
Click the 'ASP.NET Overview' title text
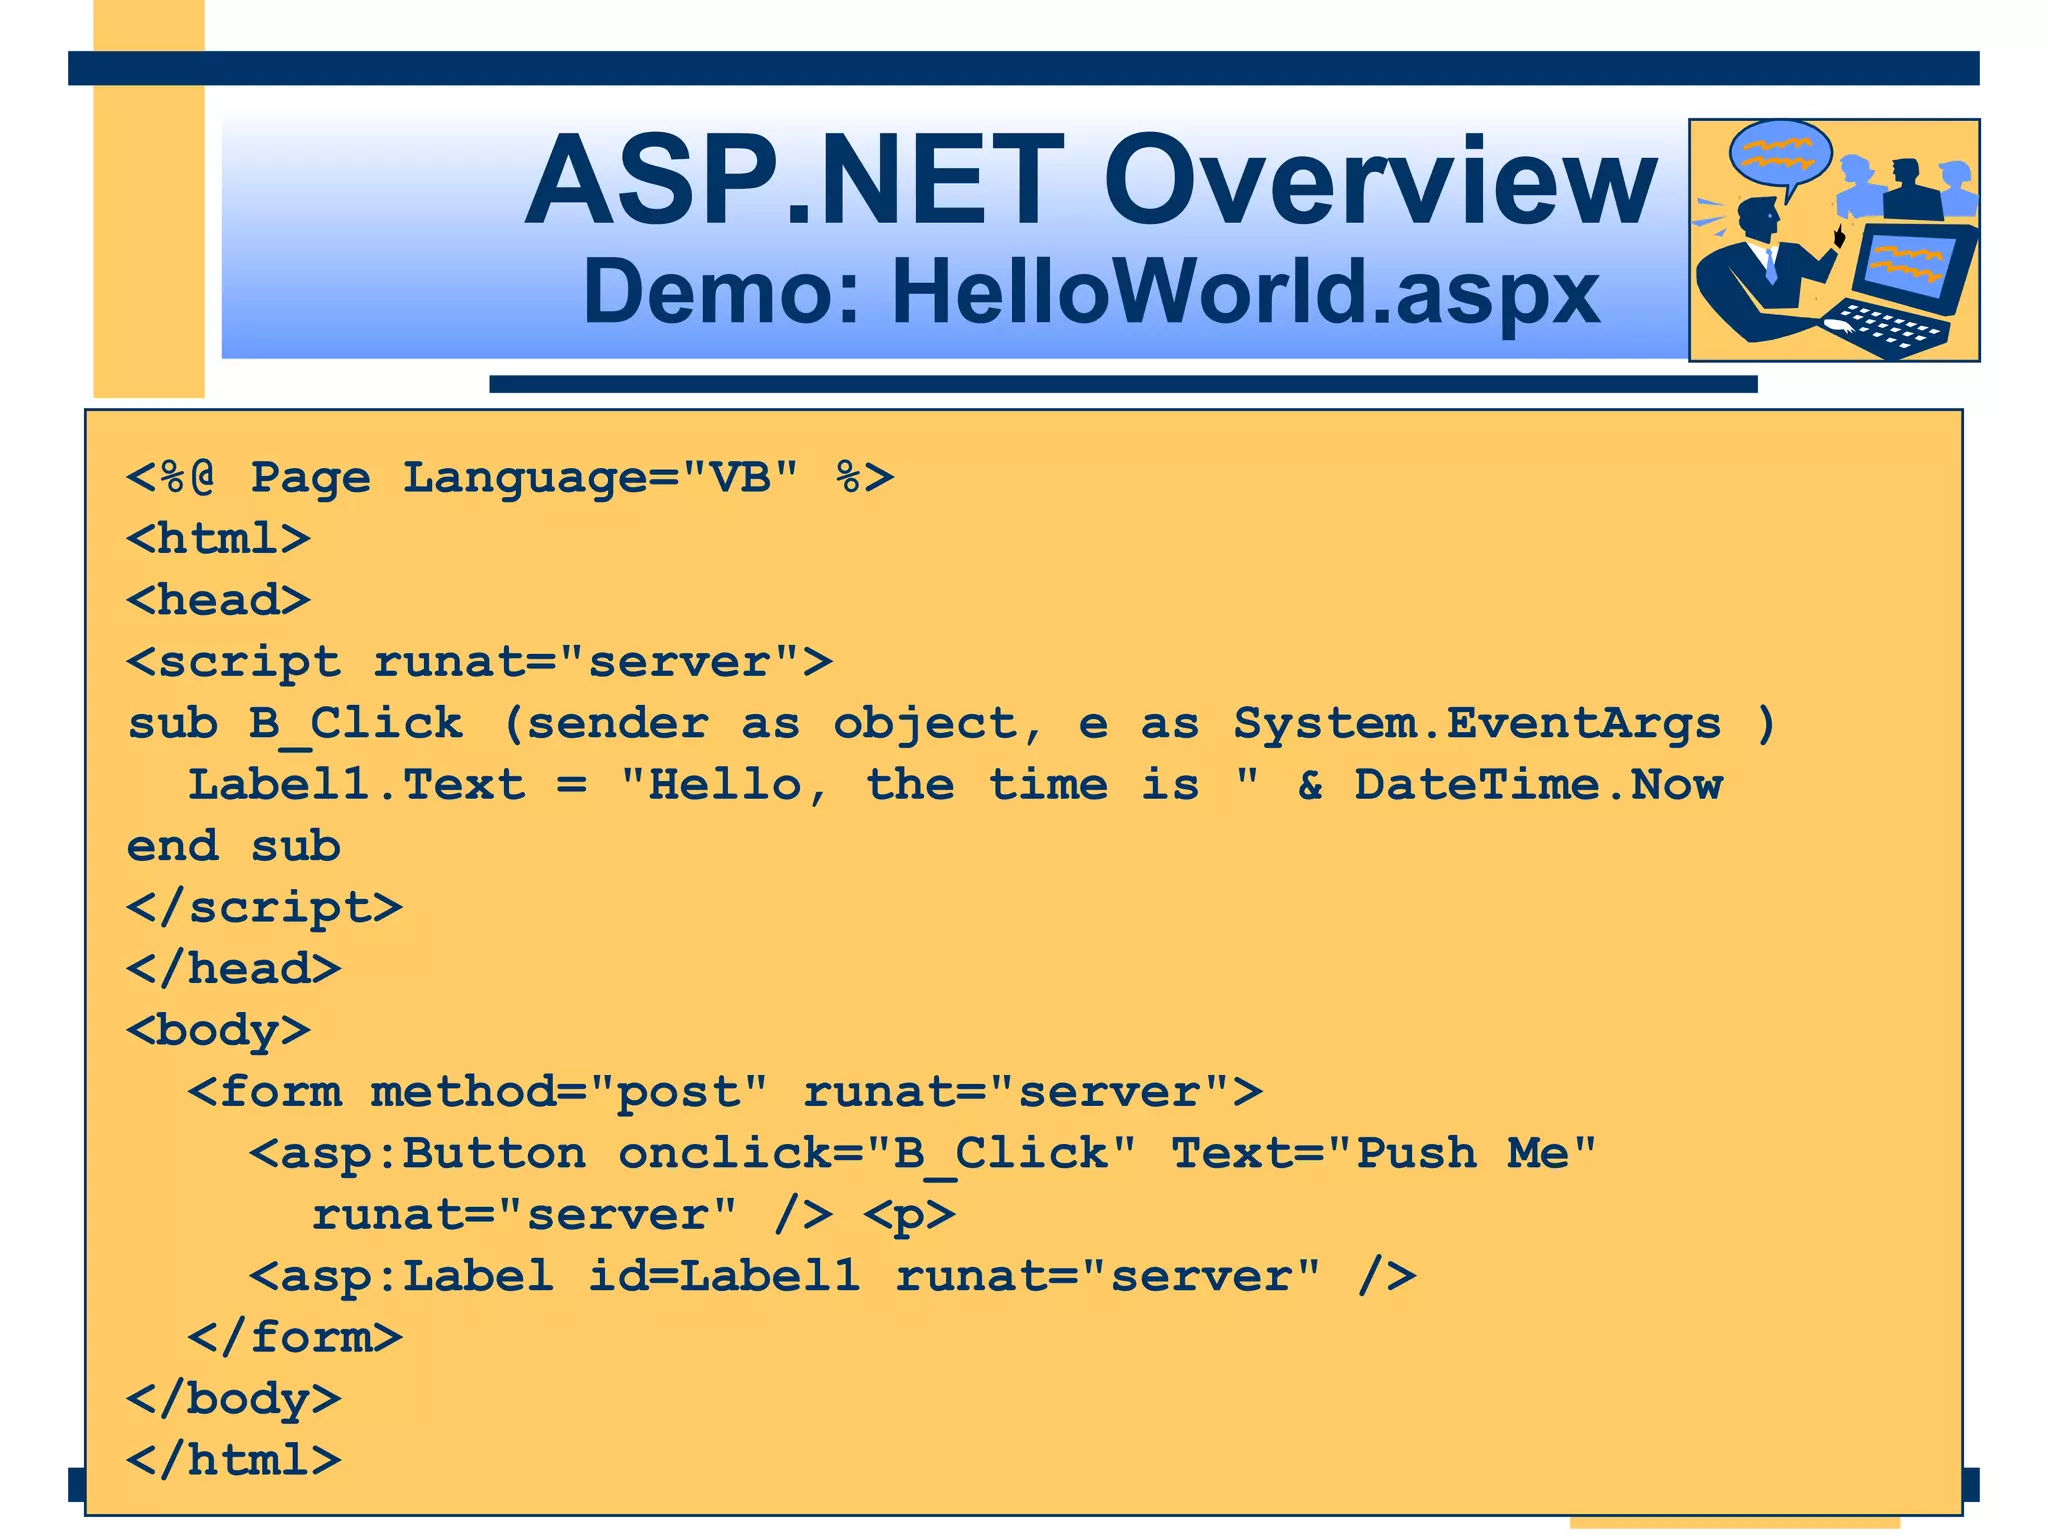click(1091, 181)
